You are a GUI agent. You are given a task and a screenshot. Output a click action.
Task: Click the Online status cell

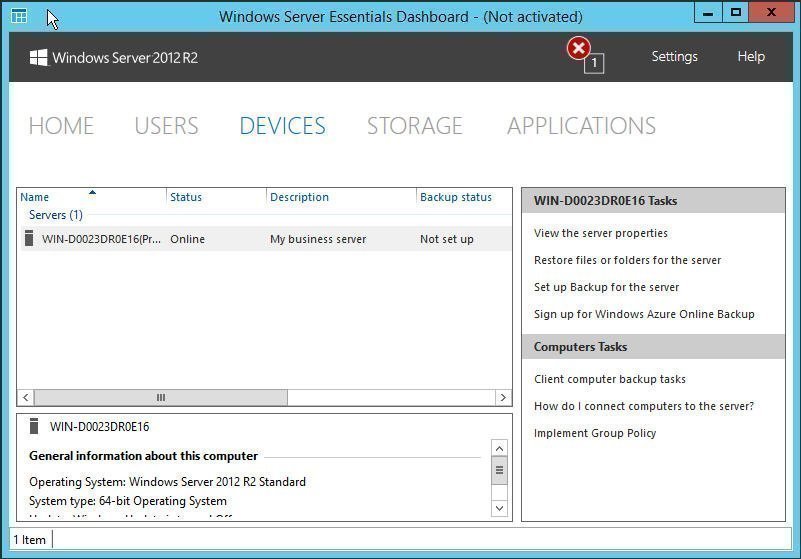(x=187, y=239)
